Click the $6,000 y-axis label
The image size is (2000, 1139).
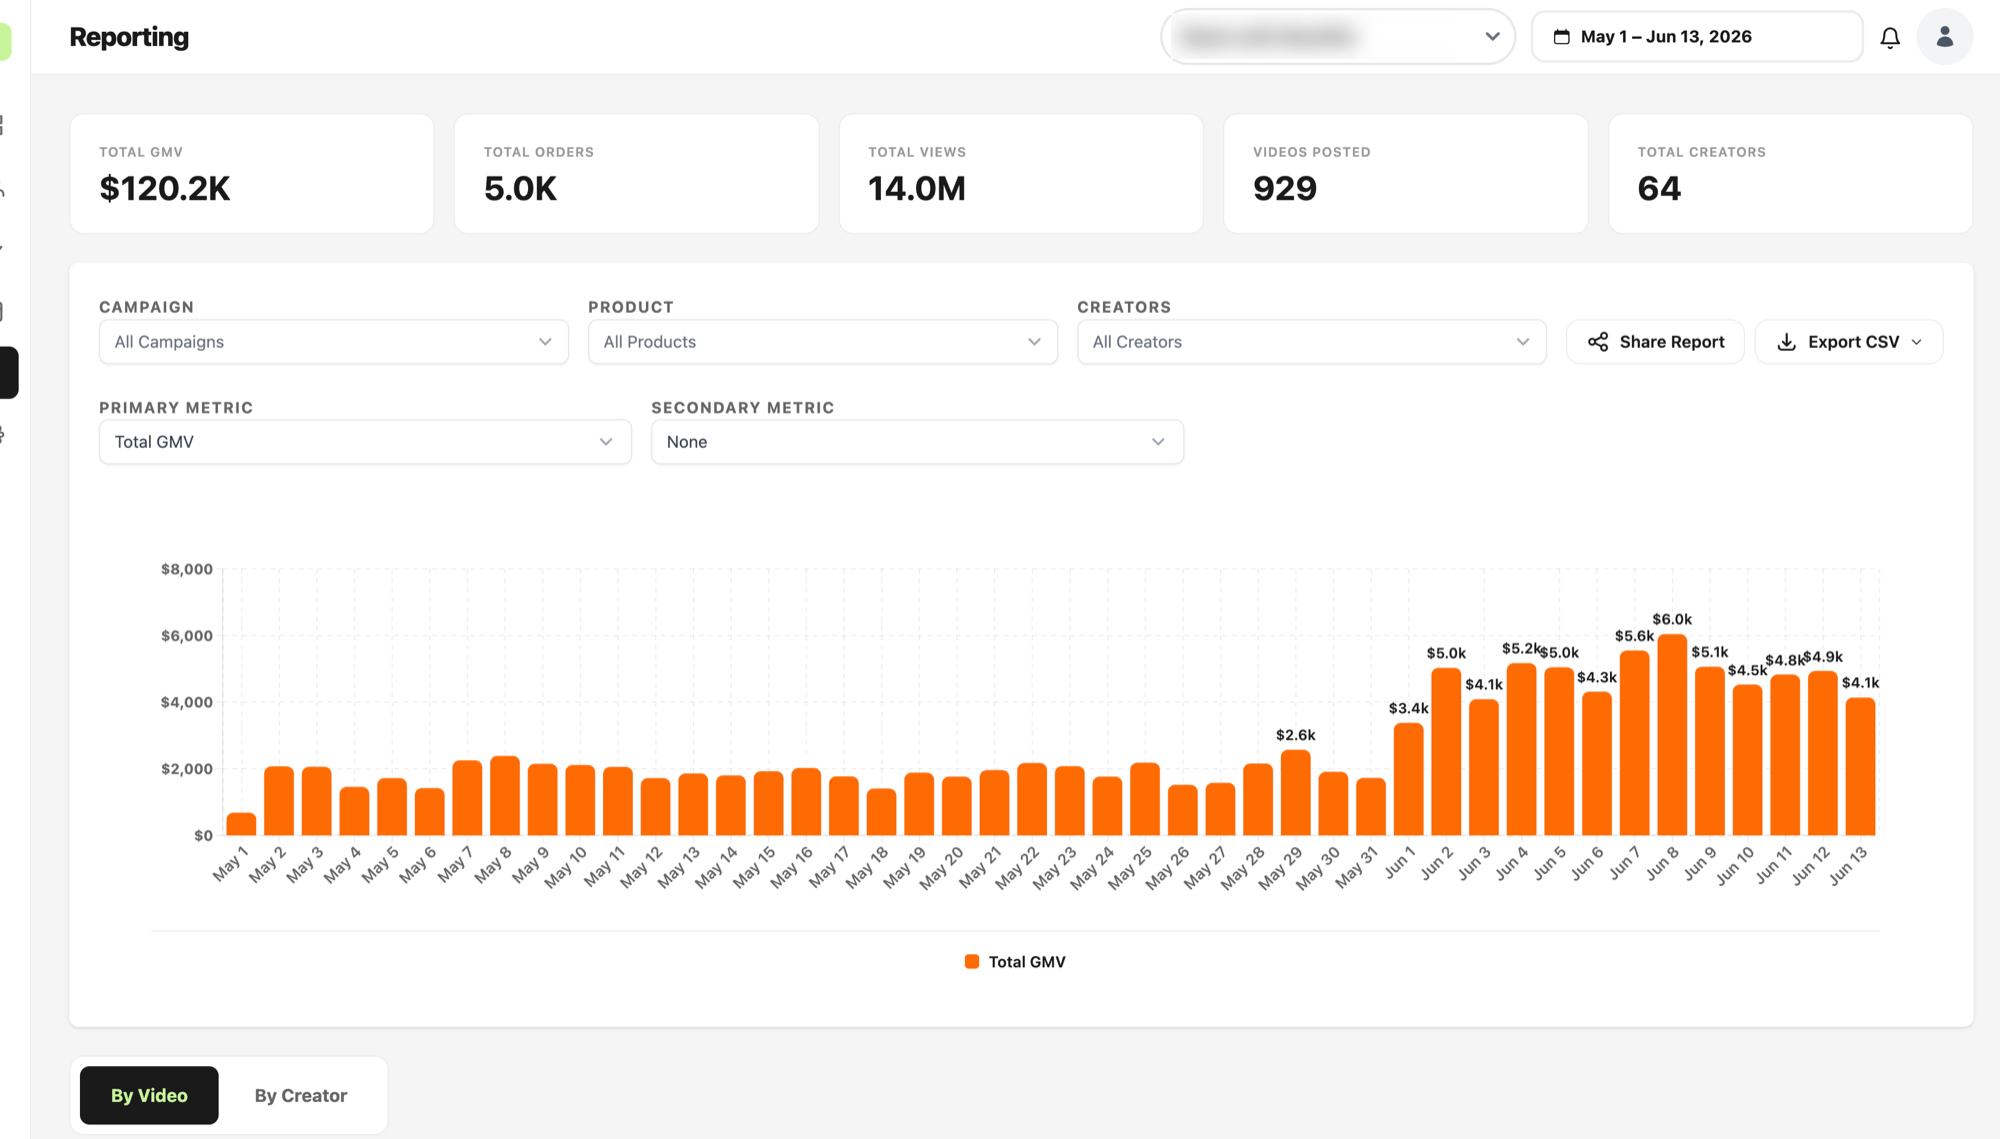point(187,636)
